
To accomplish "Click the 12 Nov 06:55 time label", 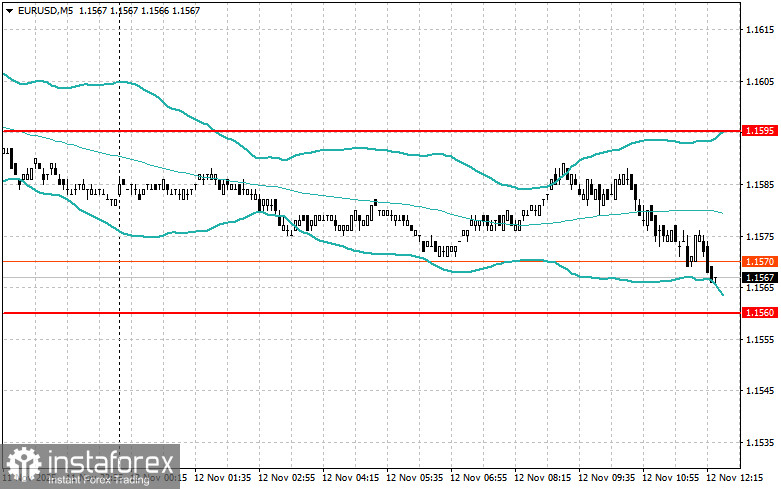I will point(478,478).
